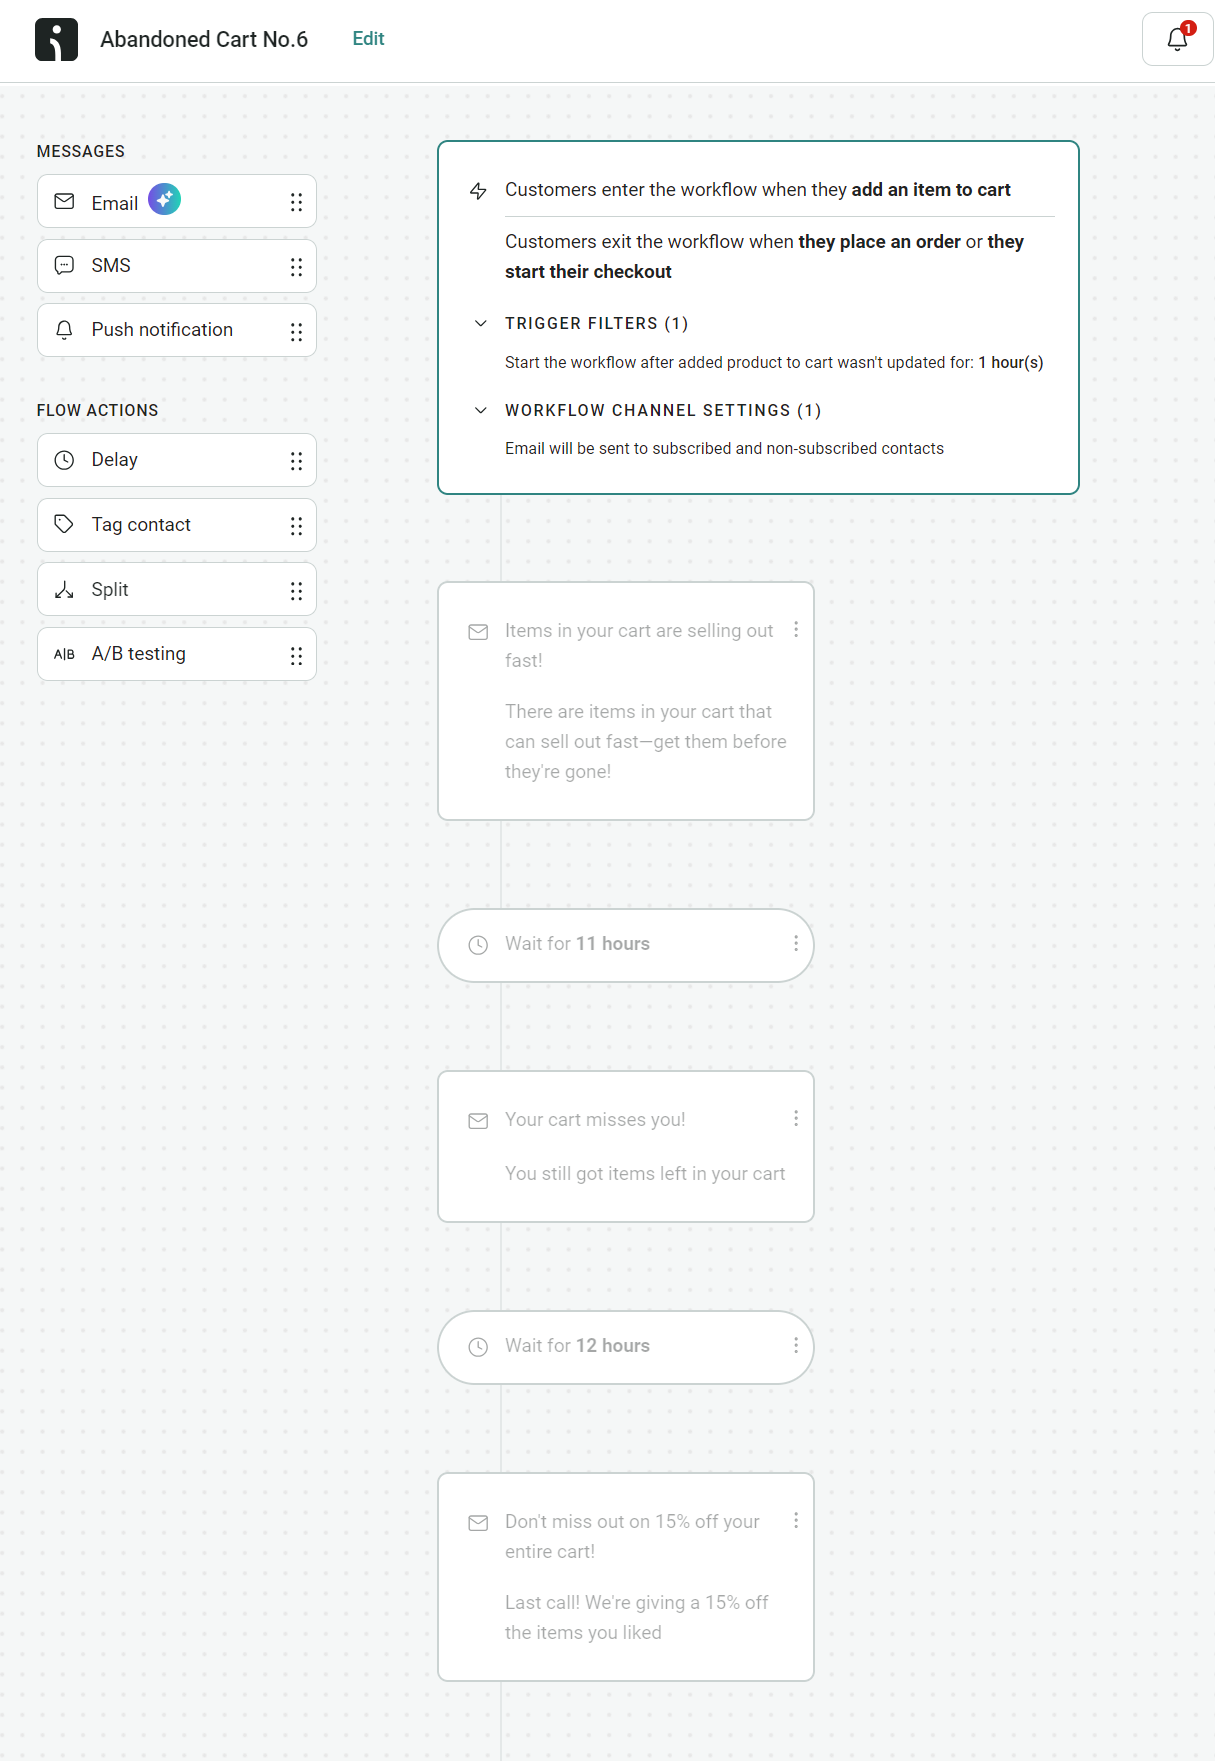This screenshot has height=1761, width=1215.
Task: Open options for 'Your cart misses you!' email
Action: click(796, 1118)
